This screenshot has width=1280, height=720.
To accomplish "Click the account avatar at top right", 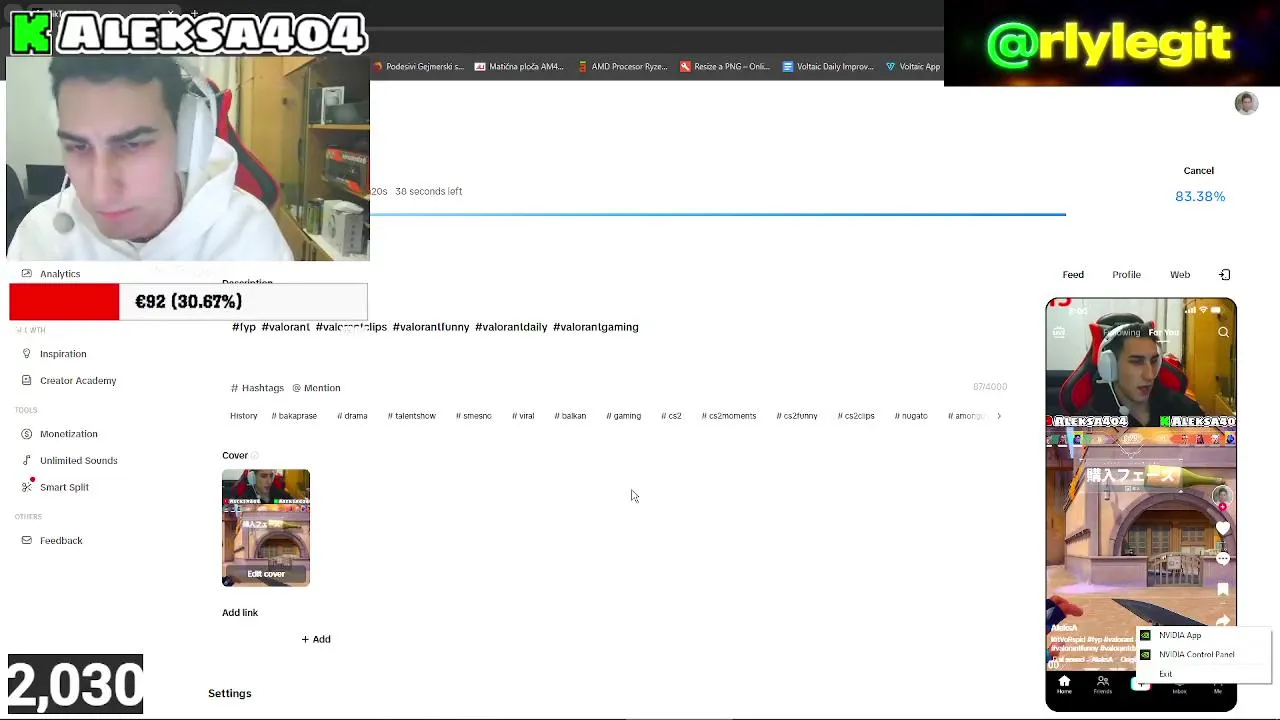I will point(1246,103).
